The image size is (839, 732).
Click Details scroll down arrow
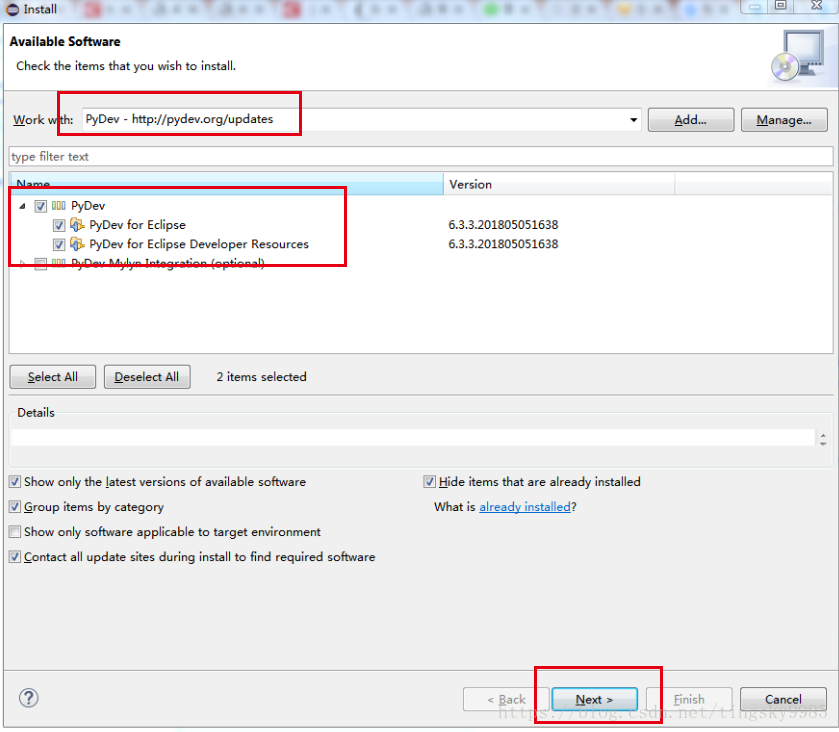coord(823,443)
